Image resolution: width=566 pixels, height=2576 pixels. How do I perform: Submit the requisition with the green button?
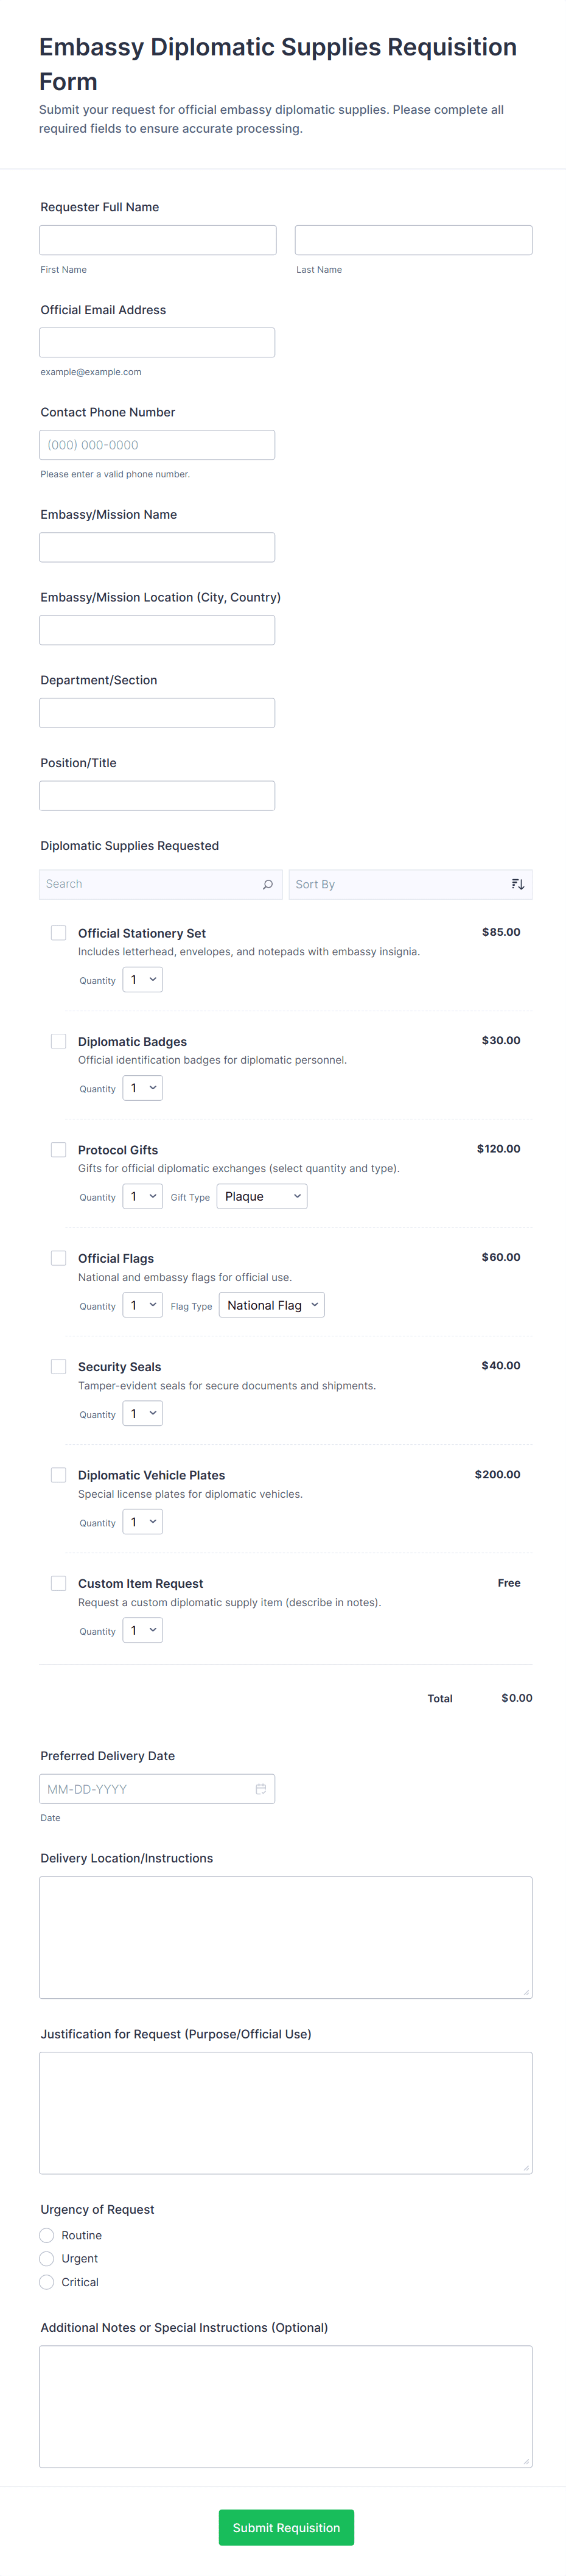pyautogui.click(x=286, y=2527)
